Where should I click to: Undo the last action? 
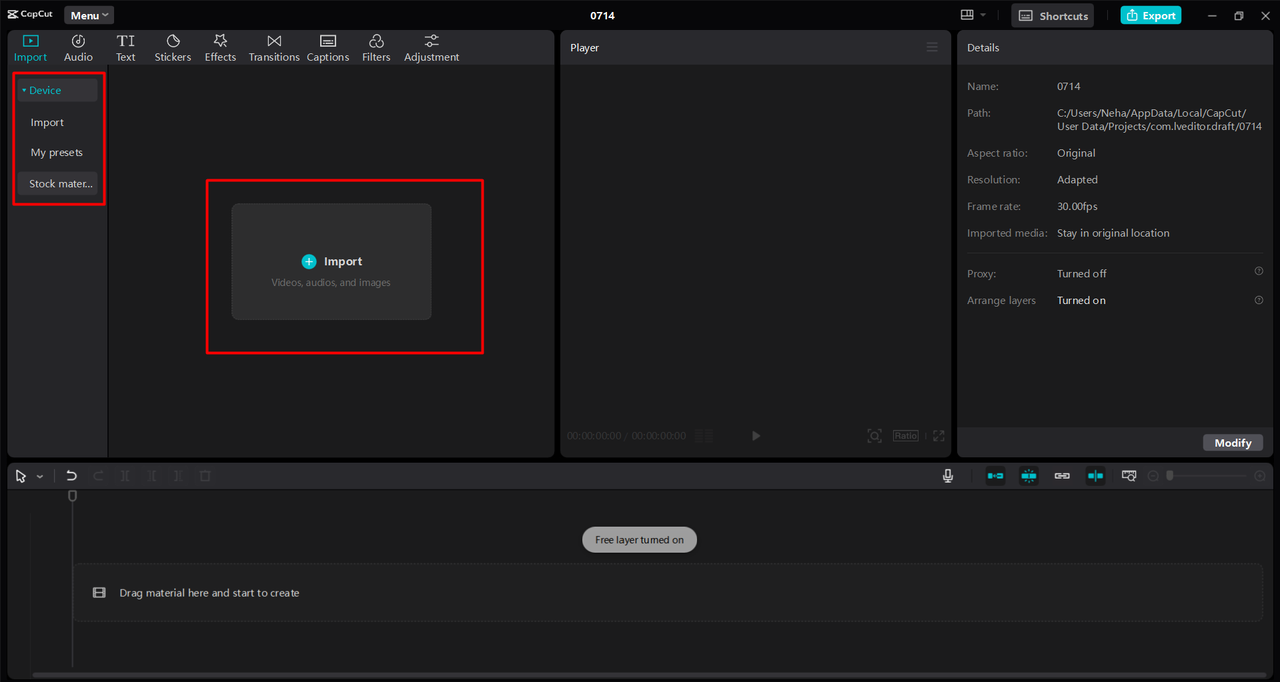click(71, 477)
